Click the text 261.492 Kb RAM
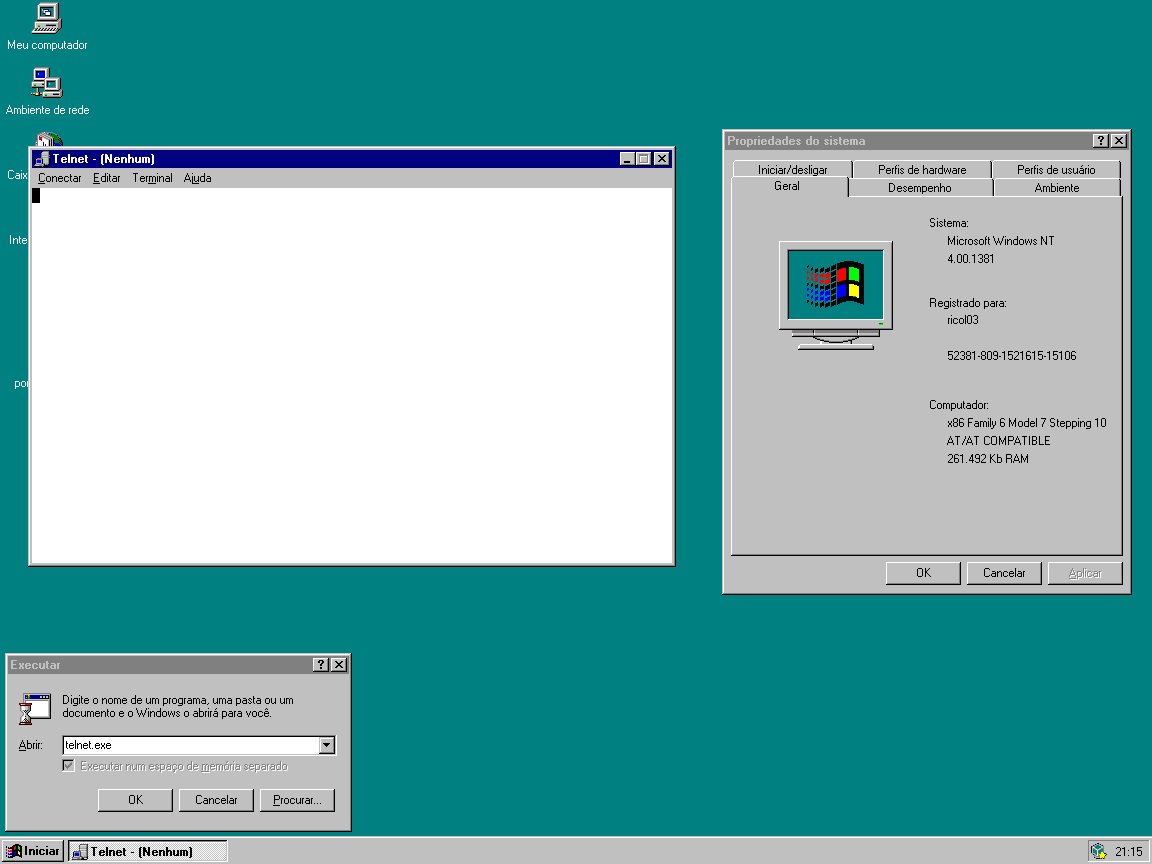Viewport: 1152px width, 864px height. (x=987, y=458)
